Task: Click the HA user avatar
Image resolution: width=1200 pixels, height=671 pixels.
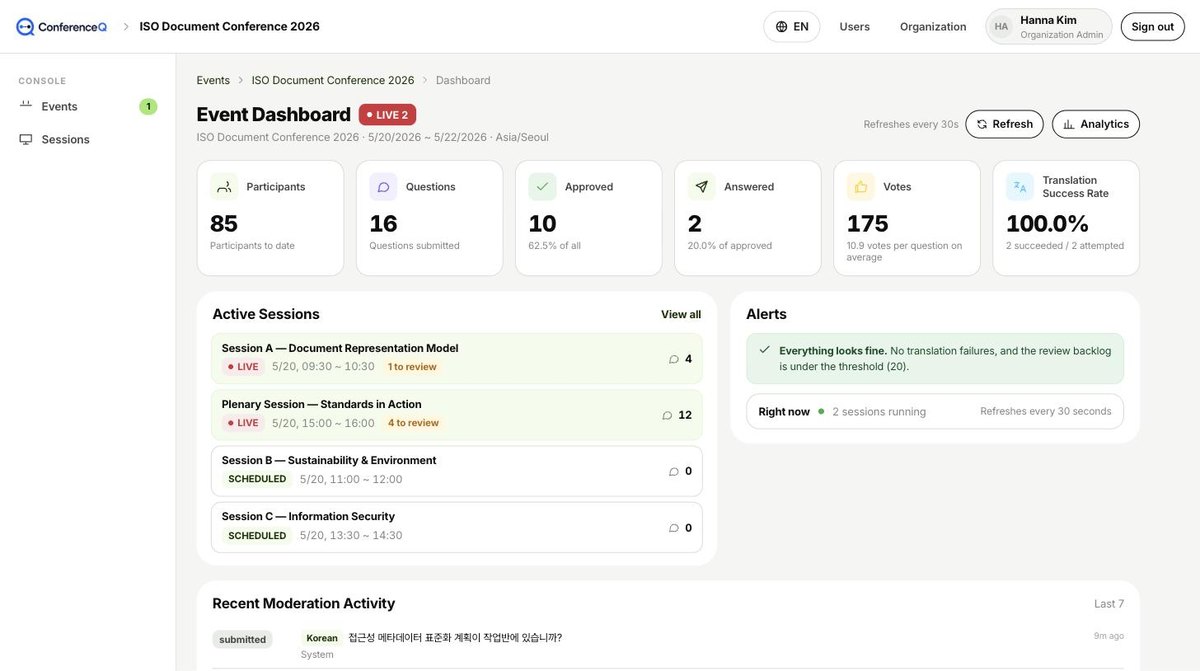Action: pos(1001,27)
